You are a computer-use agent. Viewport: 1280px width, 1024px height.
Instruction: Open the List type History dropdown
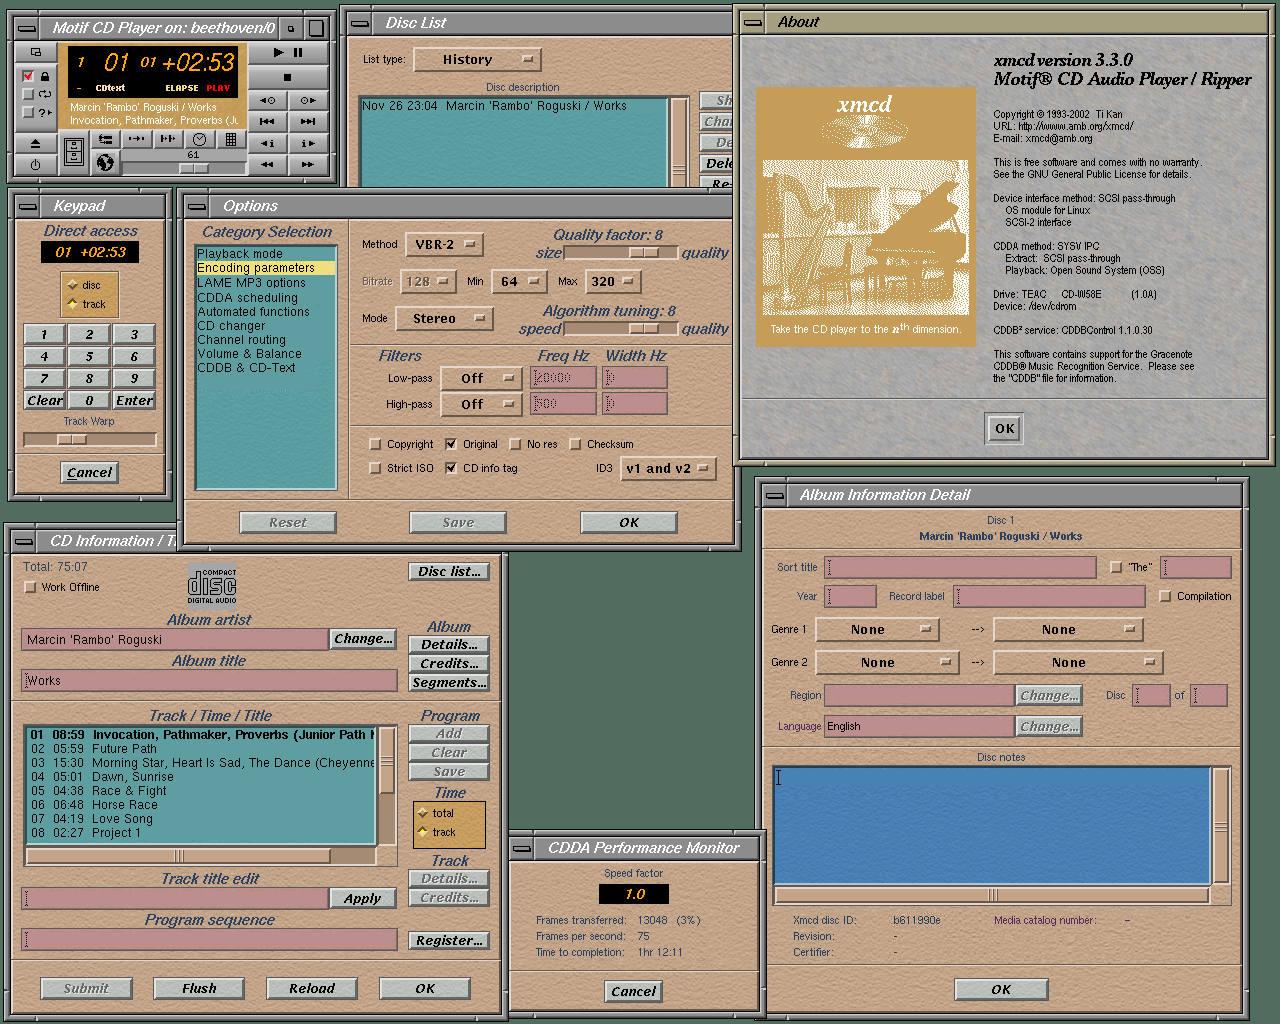(x=477, y=60)
